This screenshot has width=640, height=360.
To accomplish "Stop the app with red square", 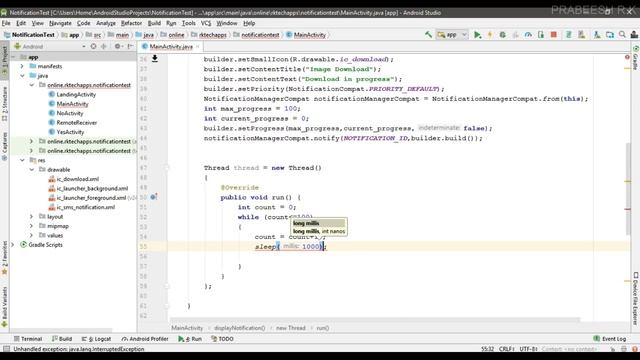I will 553,35.
